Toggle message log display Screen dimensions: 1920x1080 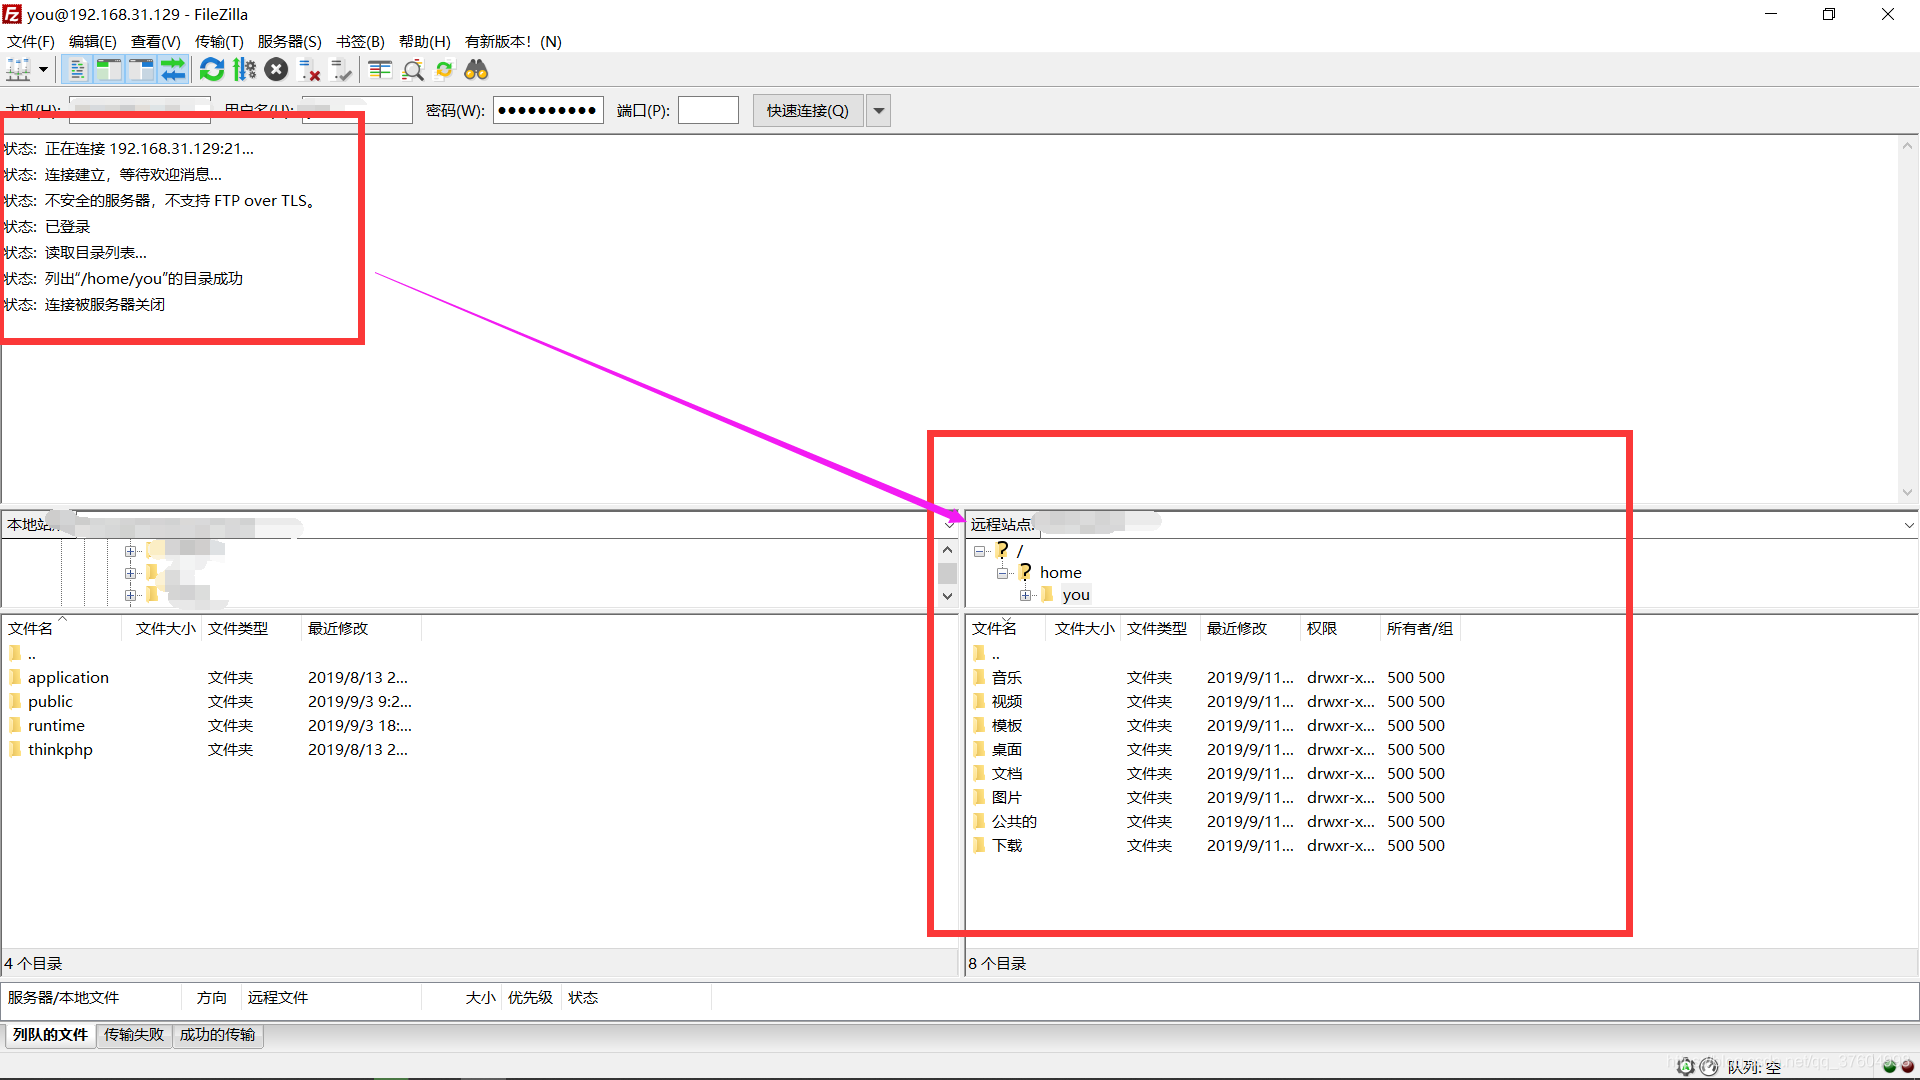point(76,70)
